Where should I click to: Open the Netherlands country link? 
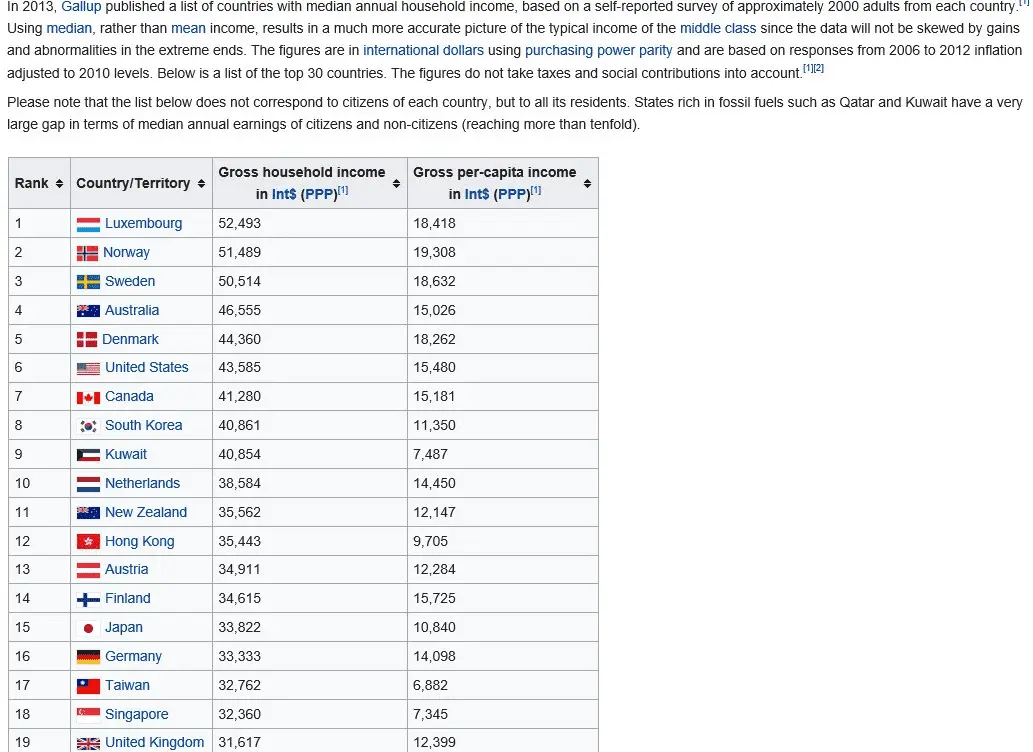(142, 484)
